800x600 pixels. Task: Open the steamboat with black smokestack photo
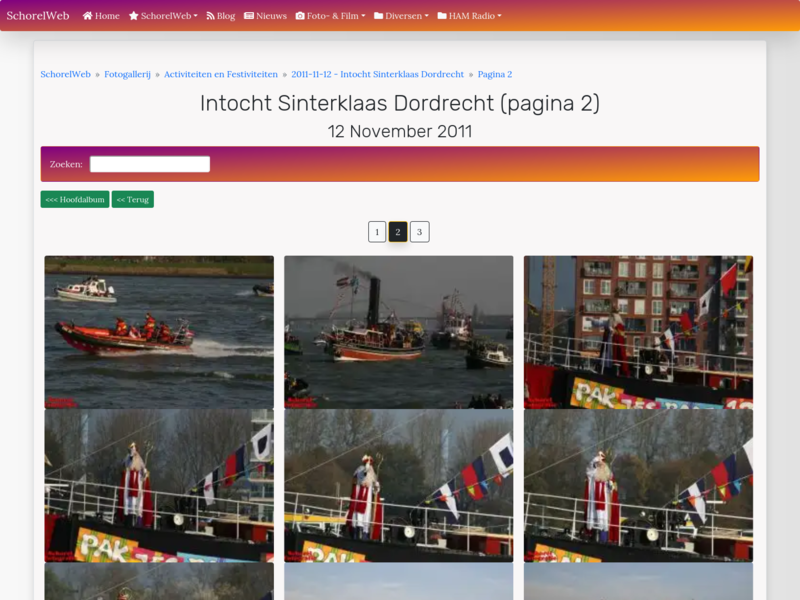tap(399, 332)
